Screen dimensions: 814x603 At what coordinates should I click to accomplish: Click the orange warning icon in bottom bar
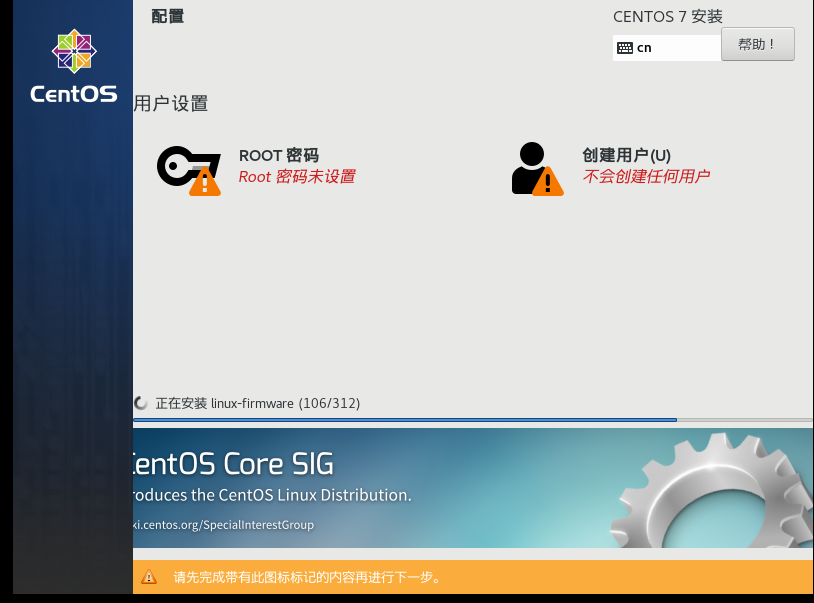coord(149,577)
